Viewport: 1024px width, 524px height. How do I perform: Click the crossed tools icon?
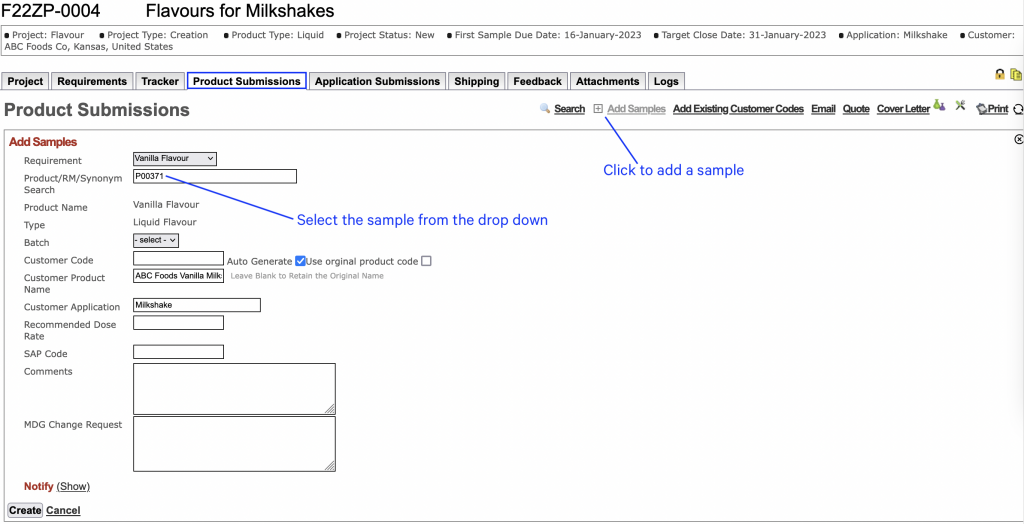pyautogui.click(x=960, y=105)
